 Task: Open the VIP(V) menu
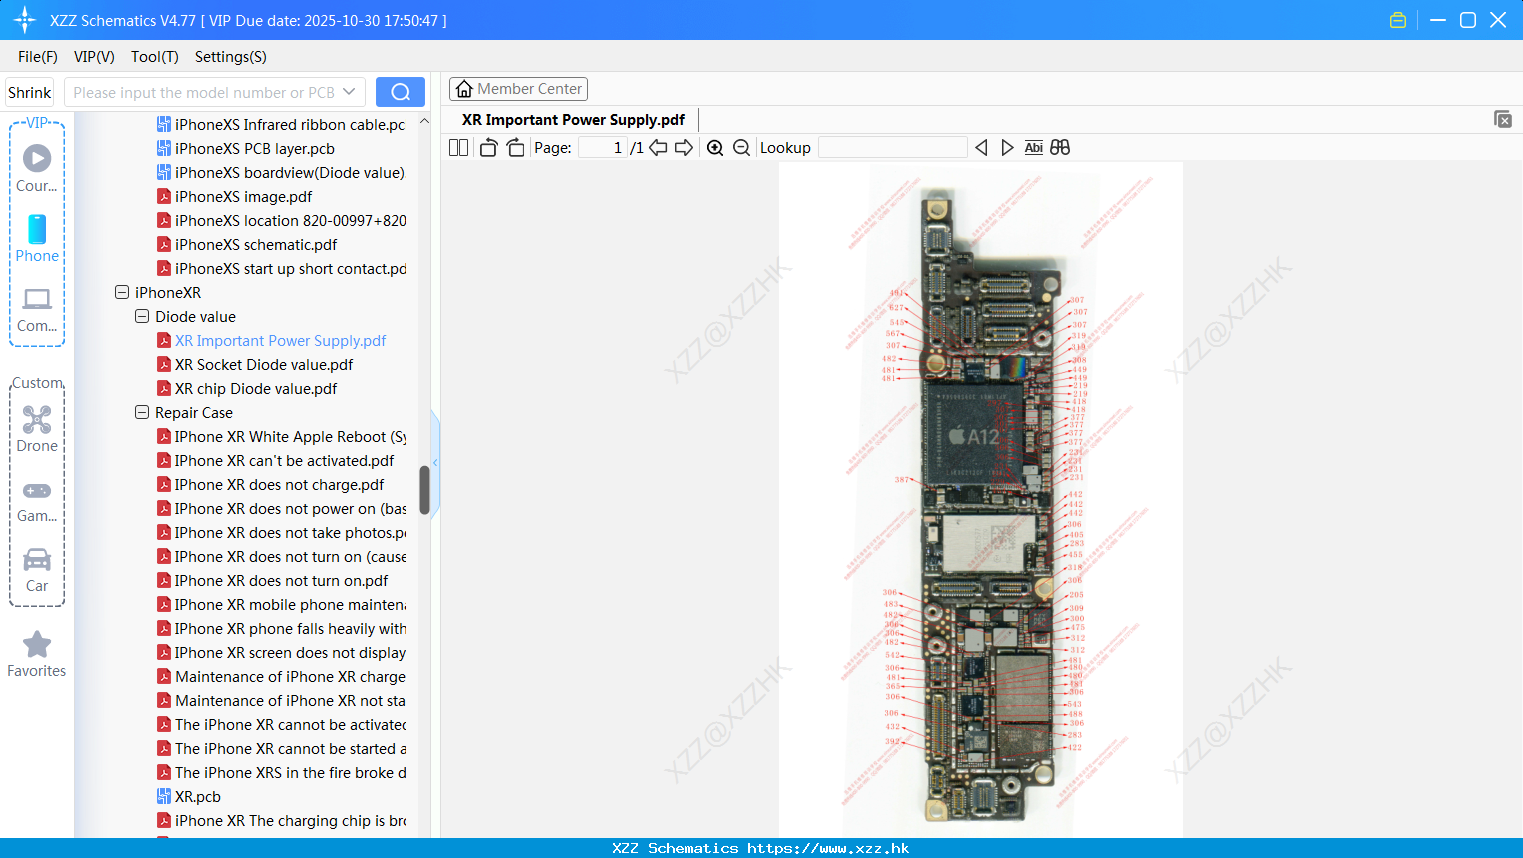tap(94, 57)
